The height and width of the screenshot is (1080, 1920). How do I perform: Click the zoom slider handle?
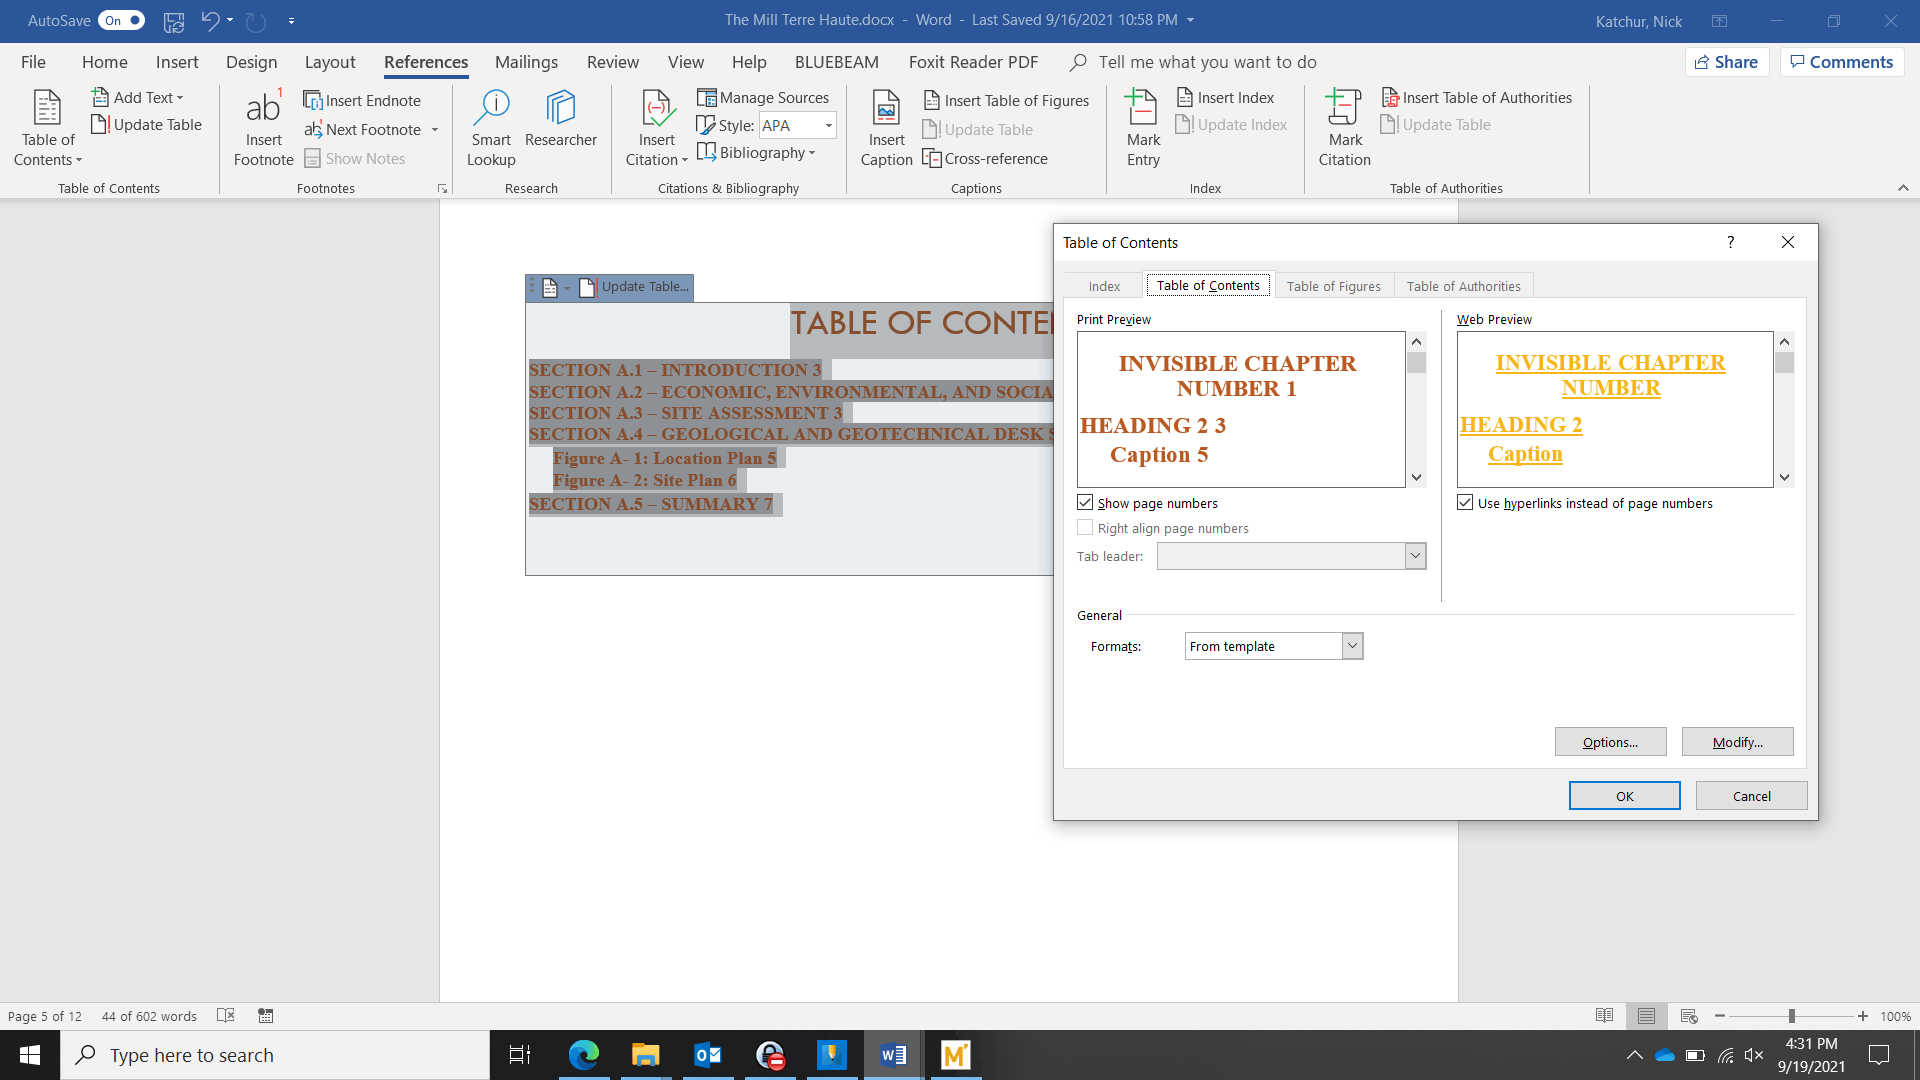pos(1792,1016)
